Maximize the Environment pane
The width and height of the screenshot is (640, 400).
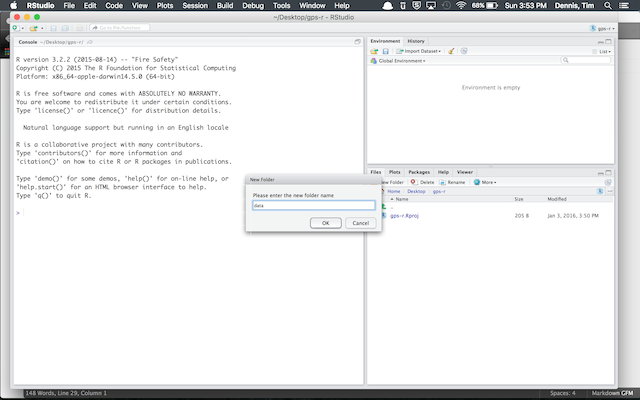click(608, 42)
